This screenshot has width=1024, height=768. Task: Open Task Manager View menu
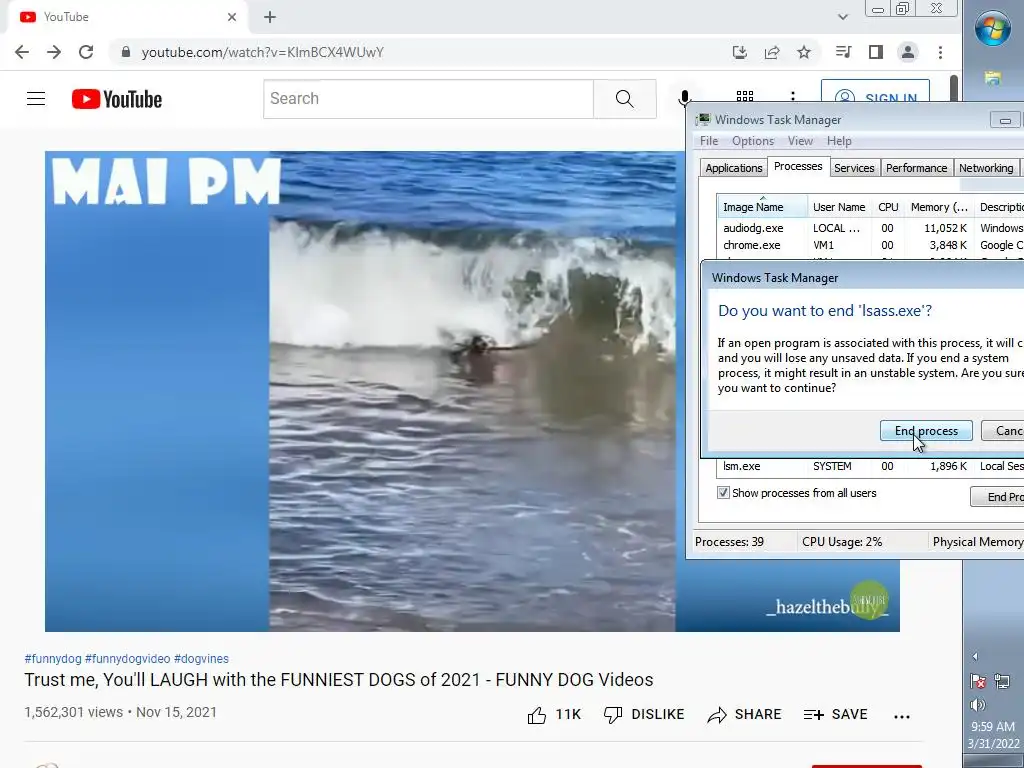click(x=800, y=141)
